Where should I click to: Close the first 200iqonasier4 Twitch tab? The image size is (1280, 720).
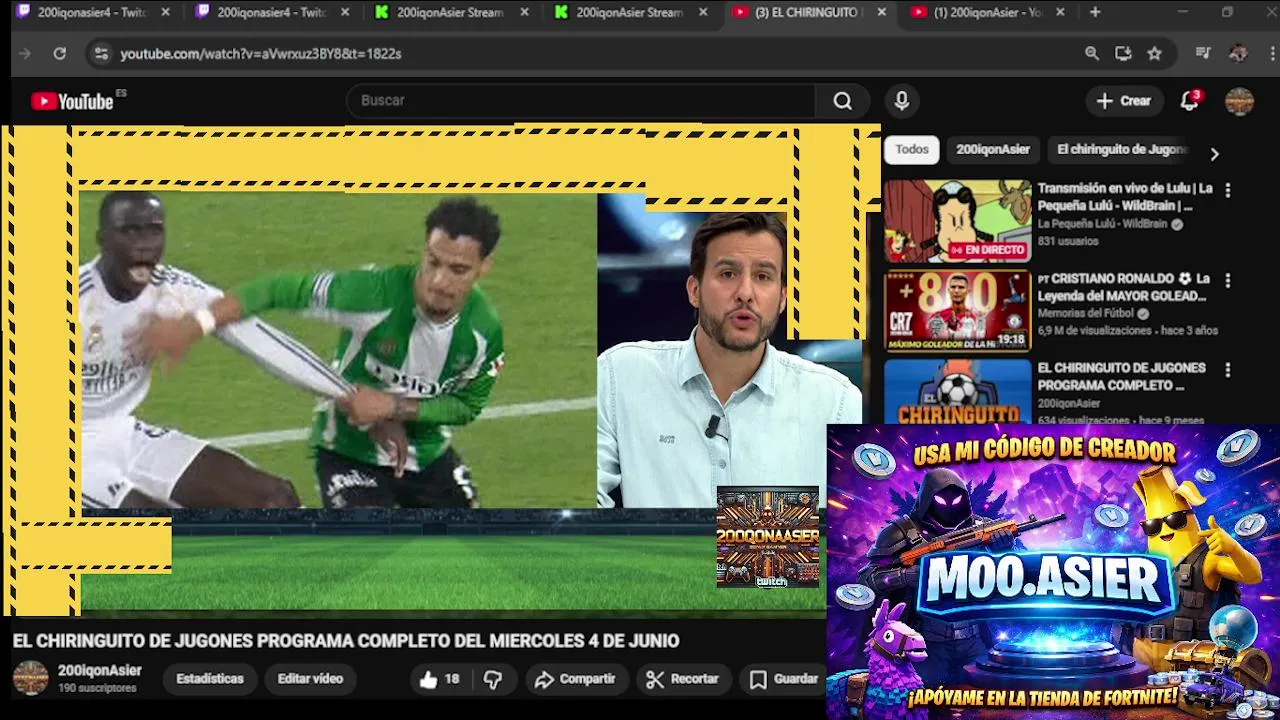pos(166,12)
